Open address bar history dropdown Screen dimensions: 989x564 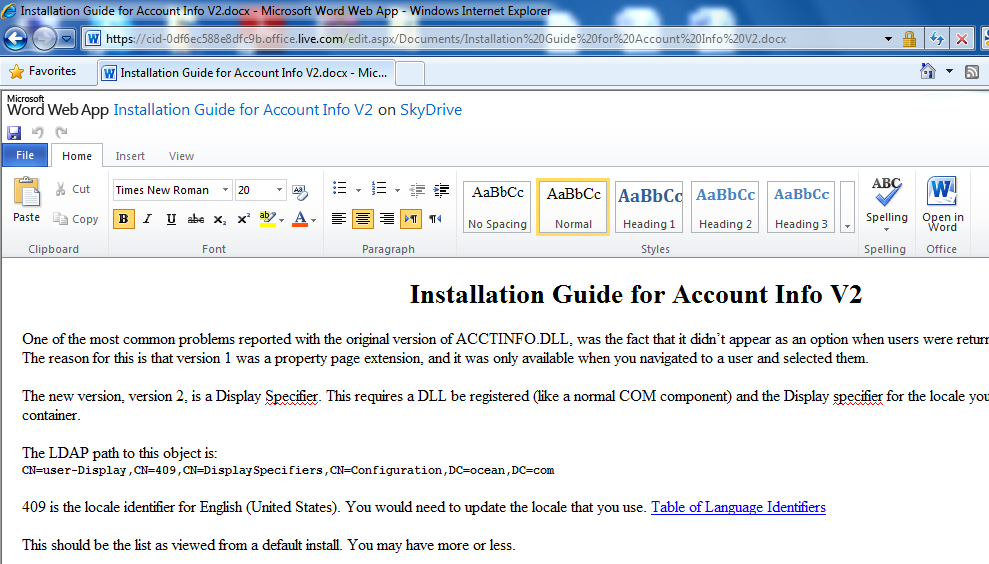coord(888,39)
